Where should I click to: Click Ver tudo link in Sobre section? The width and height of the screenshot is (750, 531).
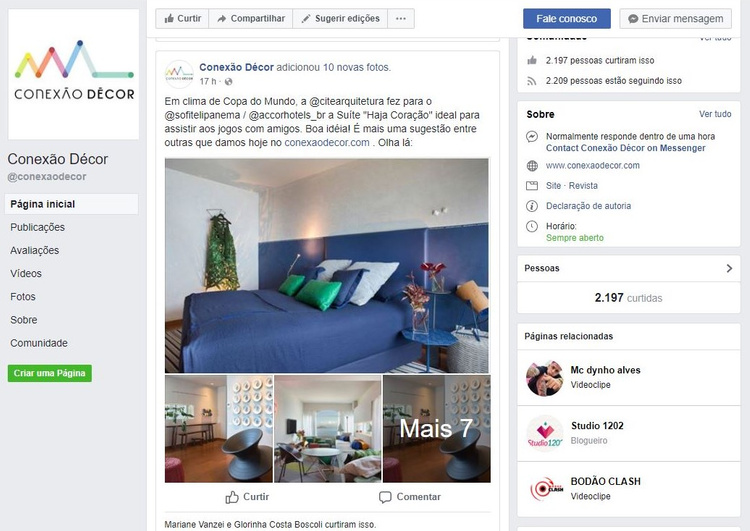point(715,114)
